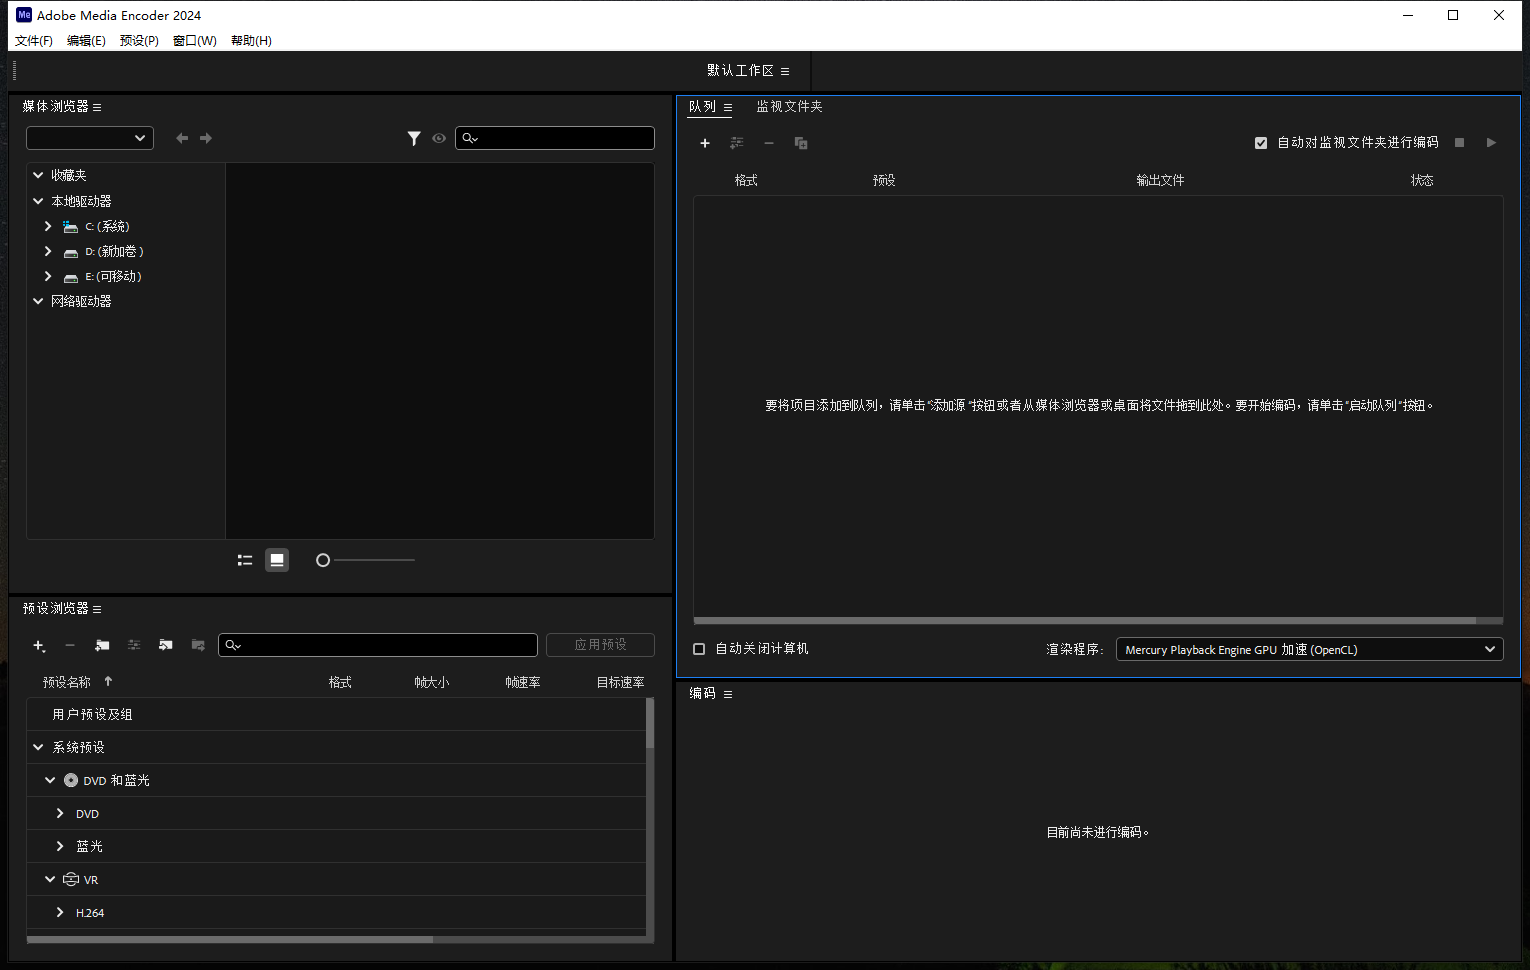The height and width of the screenshot is (970, 1530).
Task: Click the media browser search field
Action: (x=555, y=138)
